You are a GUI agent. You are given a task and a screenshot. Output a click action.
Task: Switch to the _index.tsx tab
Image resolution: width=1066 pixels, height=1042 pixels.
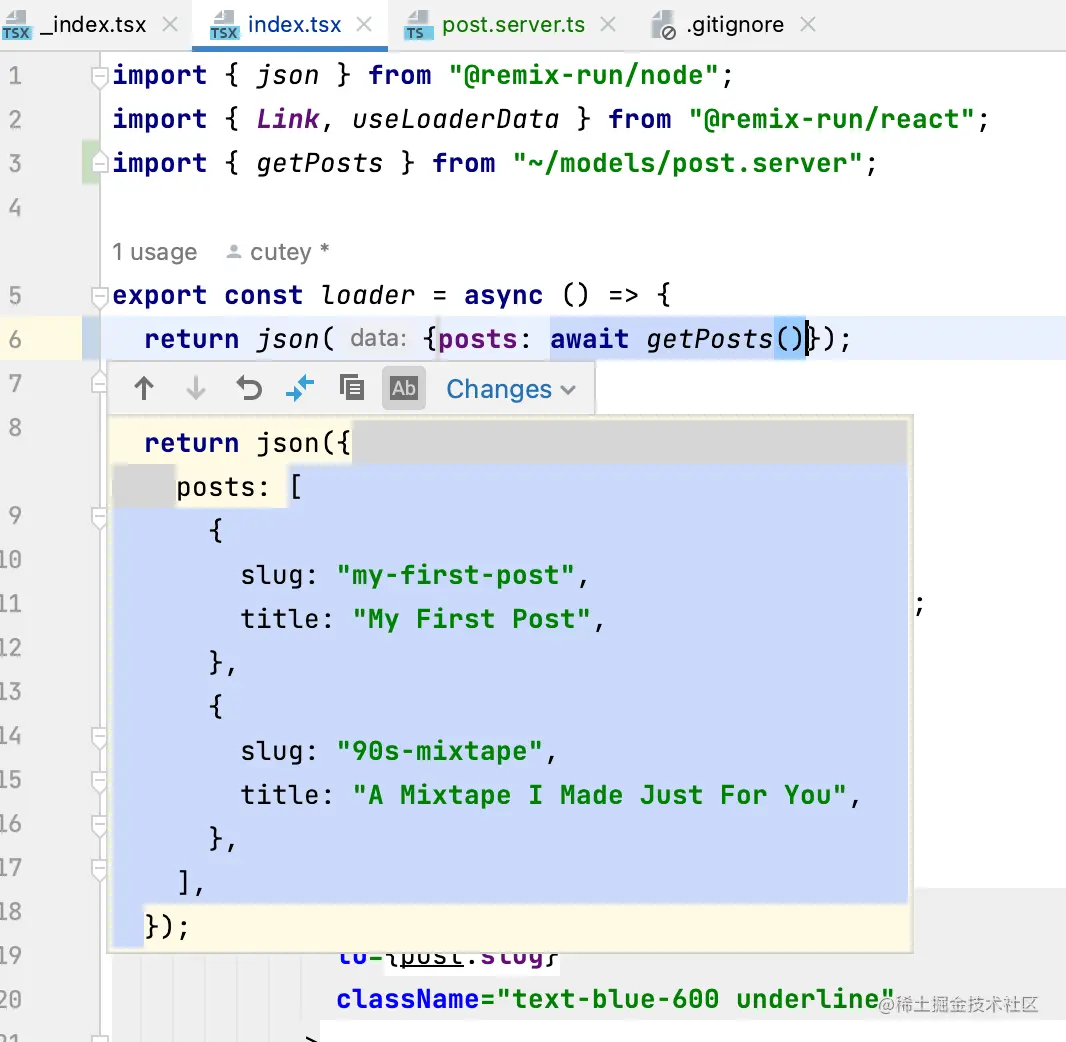coord(93,25)
